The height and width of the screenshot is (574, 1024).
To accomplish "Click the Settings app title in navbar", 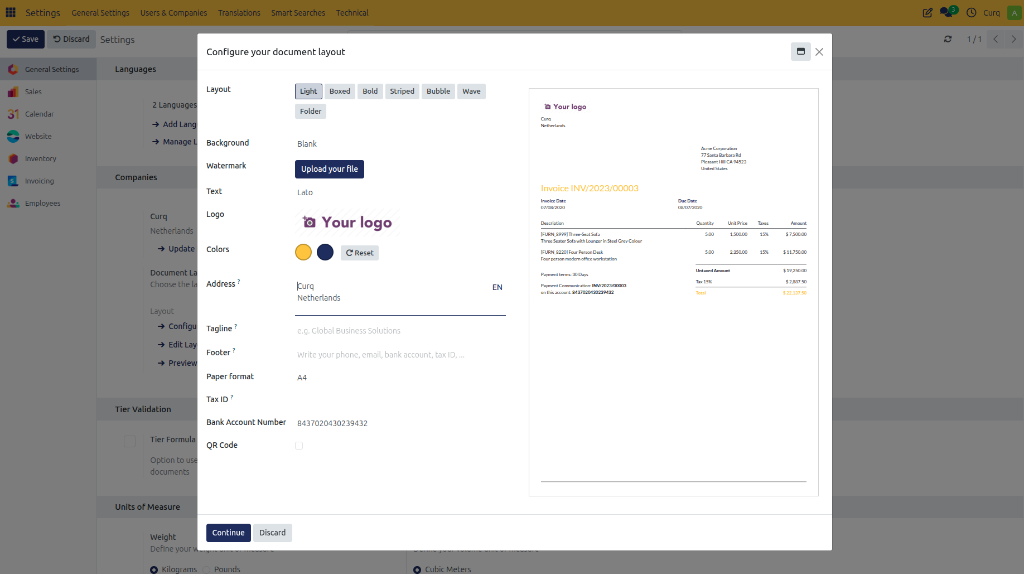I will point(42,12).
